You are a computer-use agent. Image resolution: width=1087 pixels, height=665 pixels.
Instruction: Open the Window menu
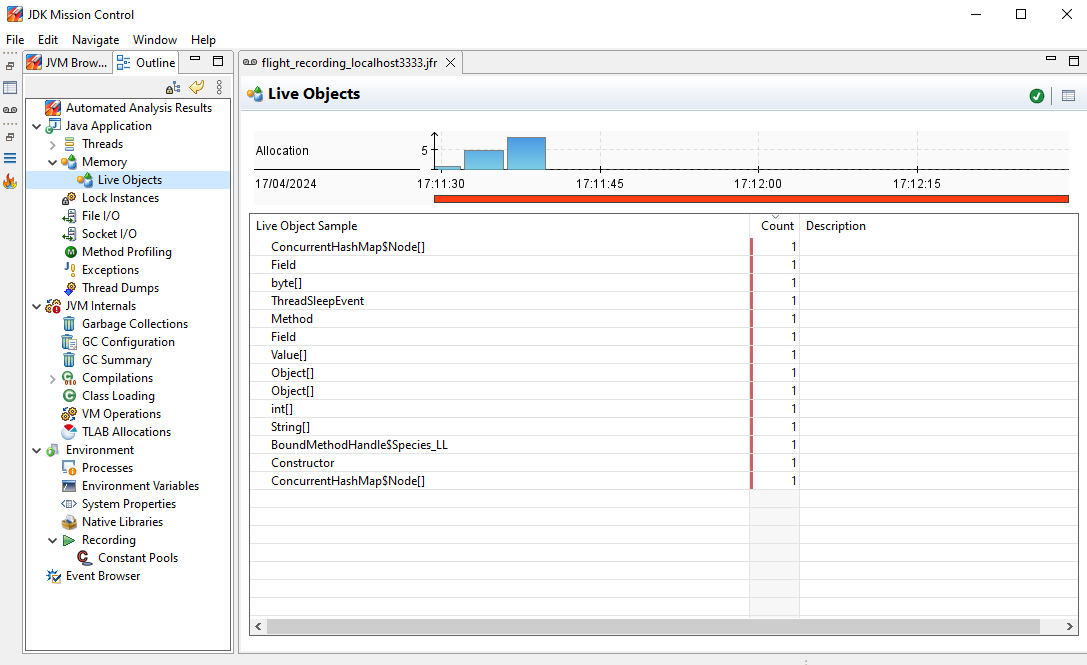coord(155,40)
